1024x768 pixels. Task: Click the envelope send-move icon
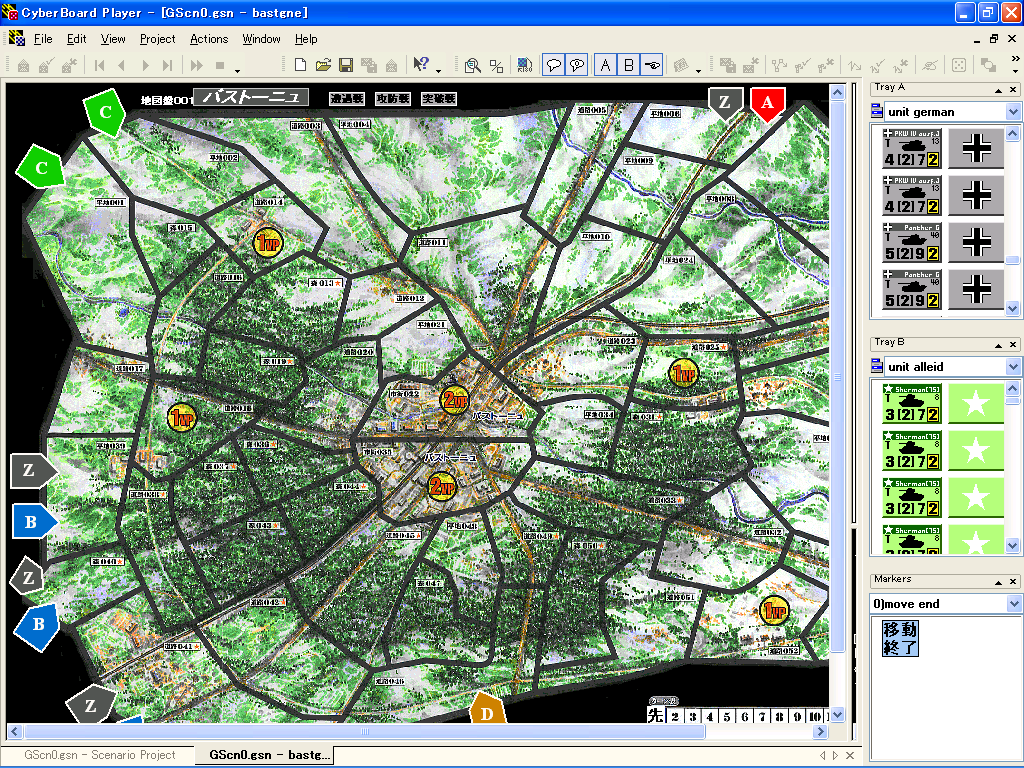point(24,65)
